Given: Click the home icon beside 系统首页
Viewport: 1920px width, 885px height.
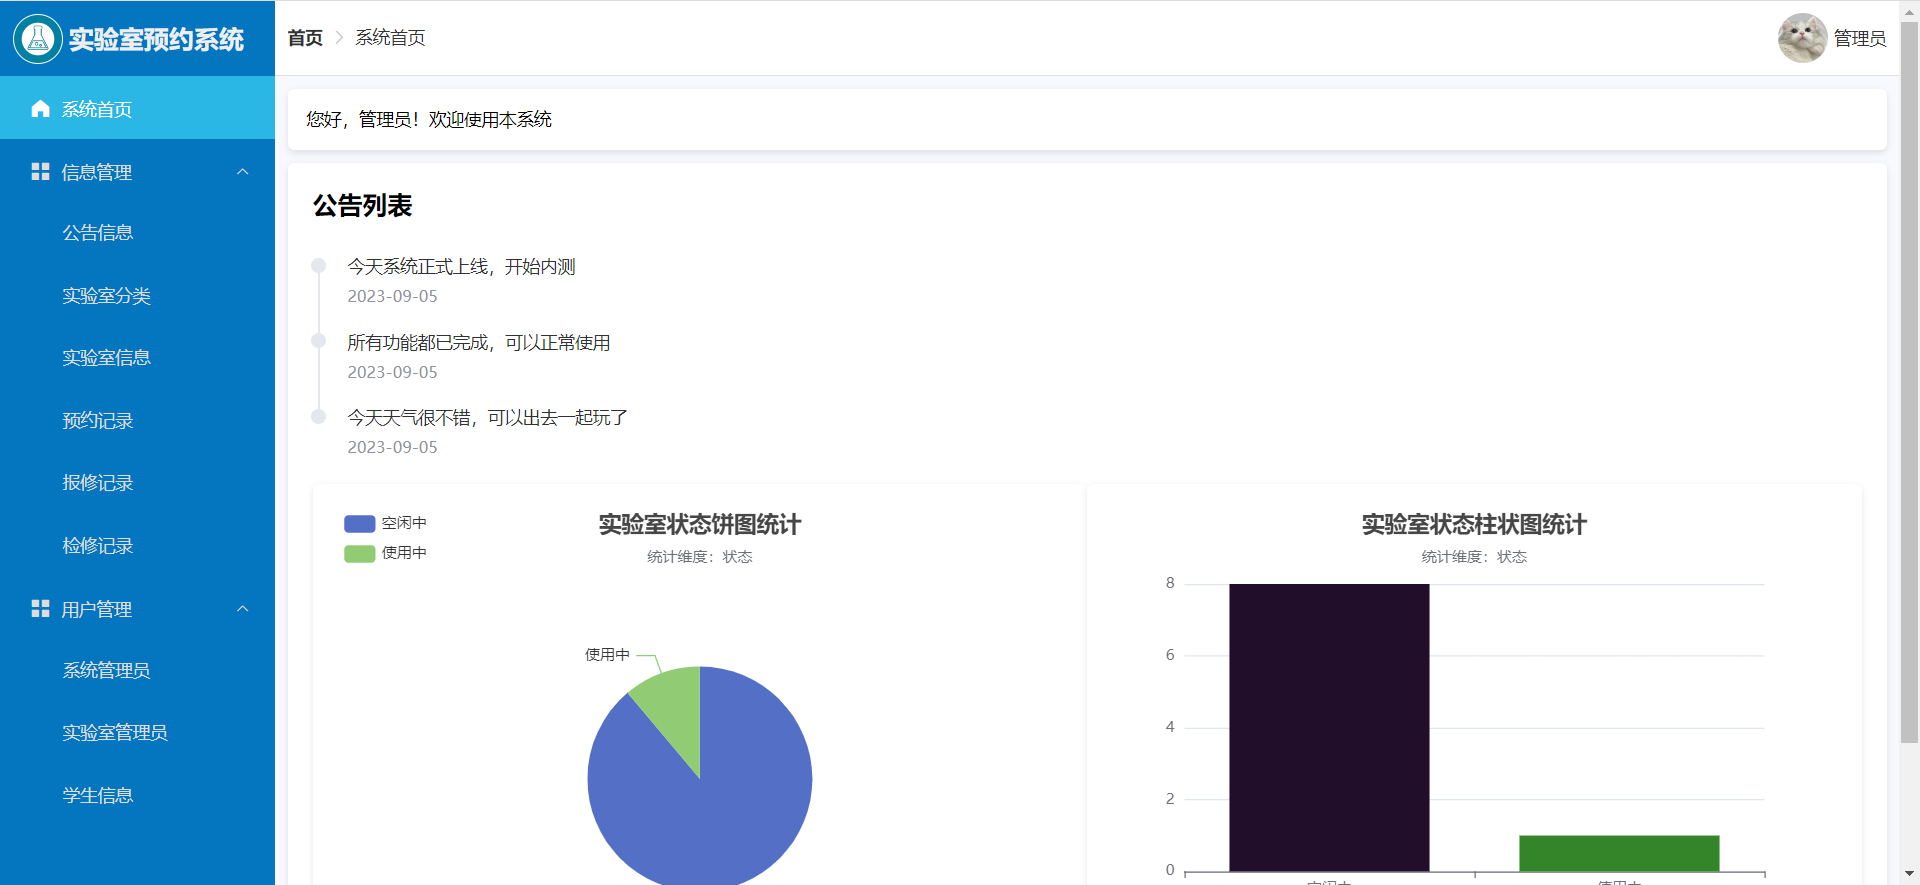Looking at the screenshot, I should 40,109.
